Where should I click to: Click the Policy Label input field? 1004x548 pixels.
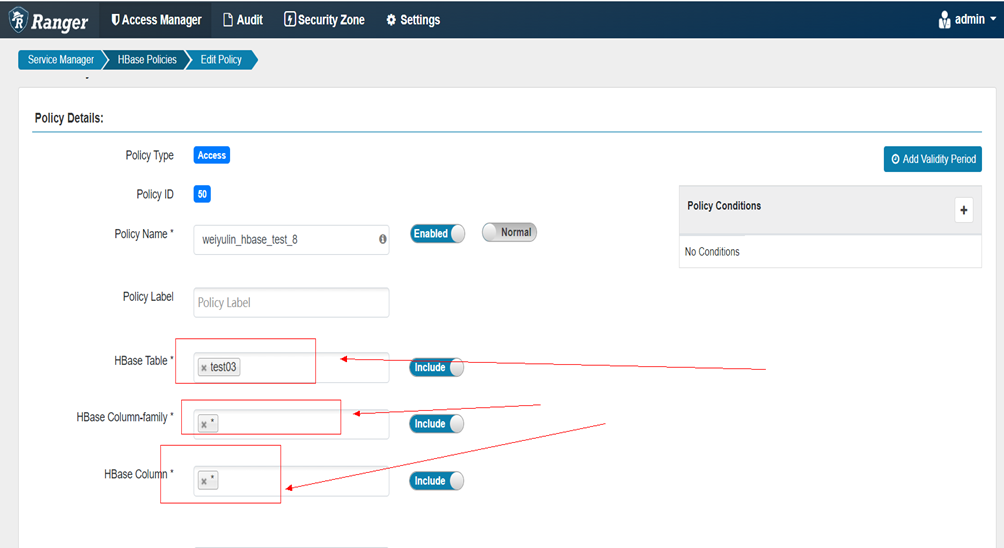pyautogui.click(x=291, y=302)
